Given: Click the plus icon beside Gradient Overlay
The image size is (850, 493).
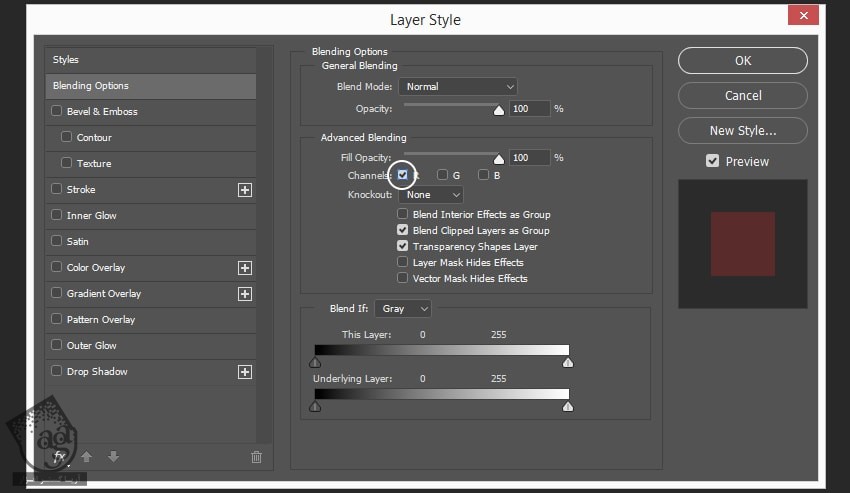Looking at the screenshot, I should point(245,294).
